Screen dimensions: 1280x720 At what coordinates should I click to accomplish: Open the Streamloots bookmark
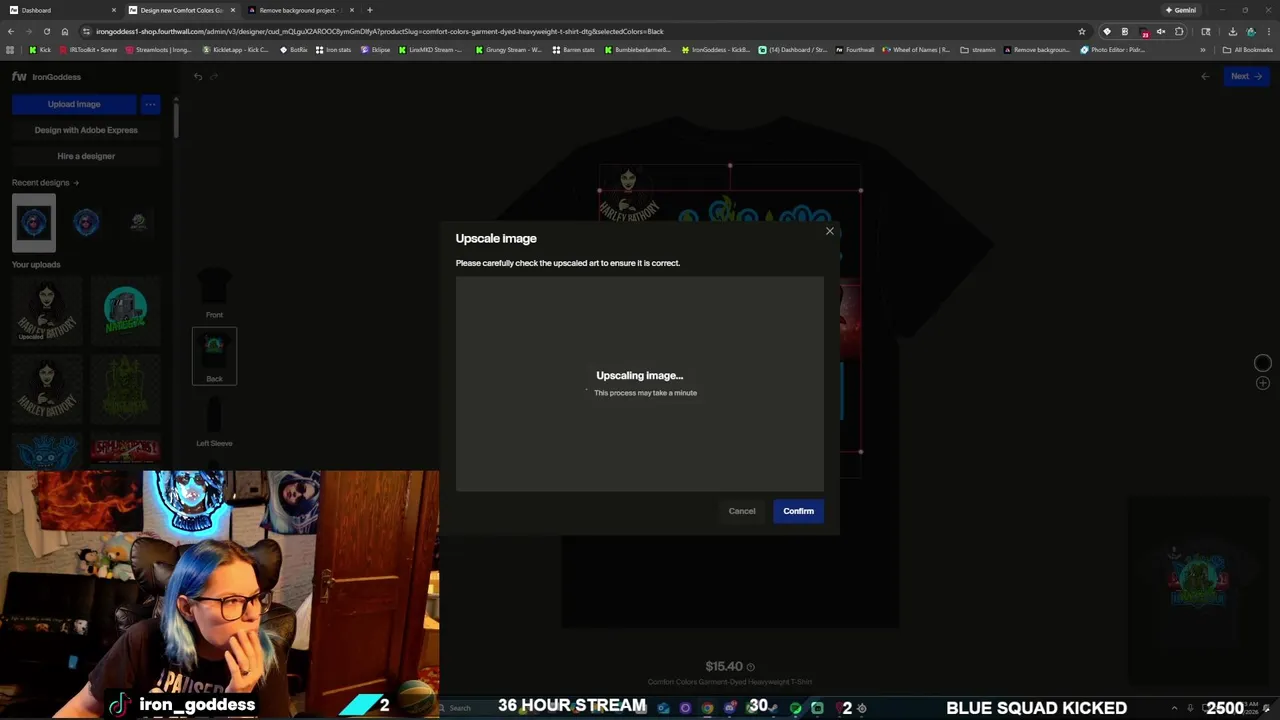point(160,49)
